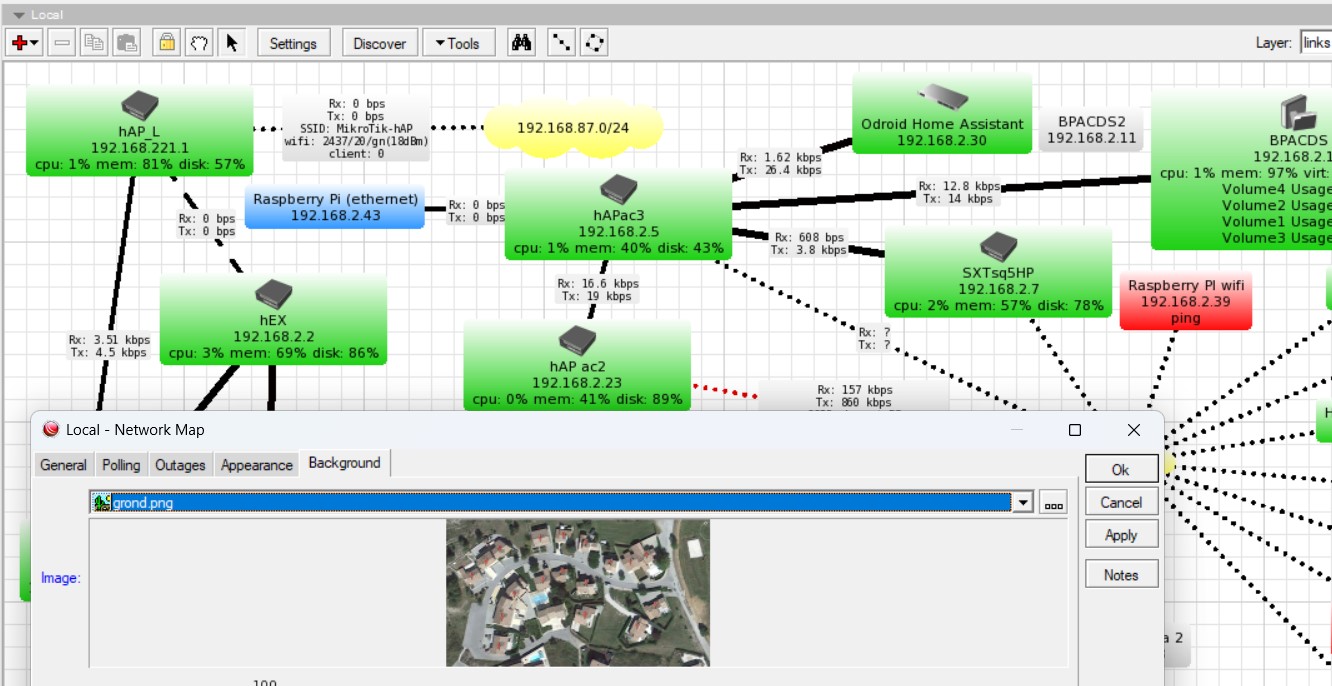Click the Odroid Home Assistant device icon
1332x686 pixels.
tap(942, 96)
